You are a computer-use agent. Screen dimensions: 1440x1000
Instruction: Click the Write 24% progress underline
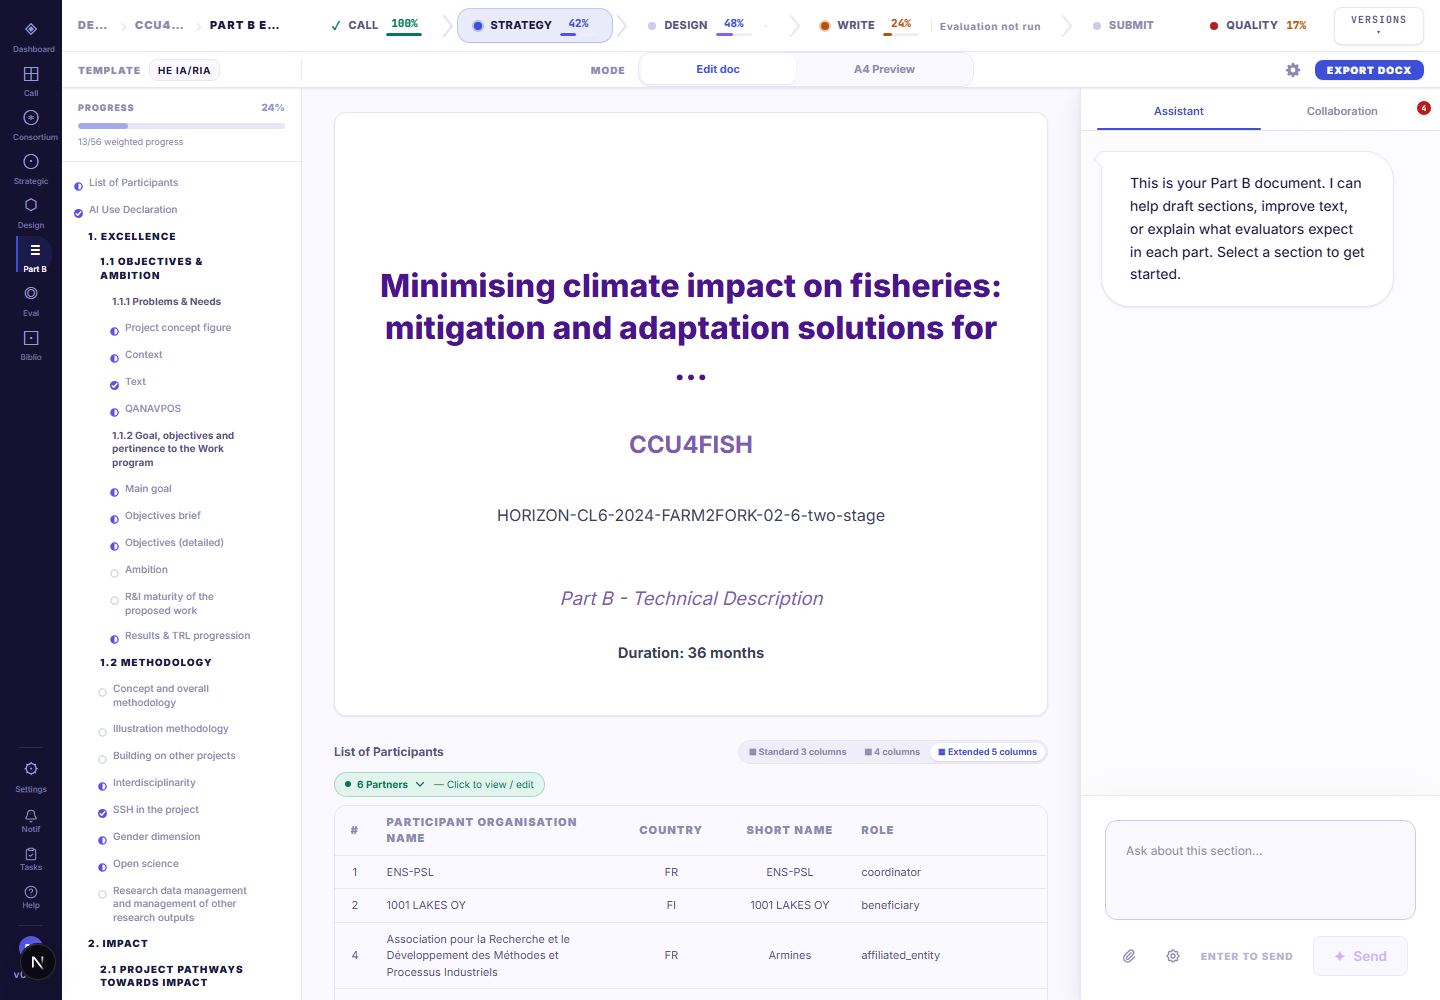click(901, 35)
